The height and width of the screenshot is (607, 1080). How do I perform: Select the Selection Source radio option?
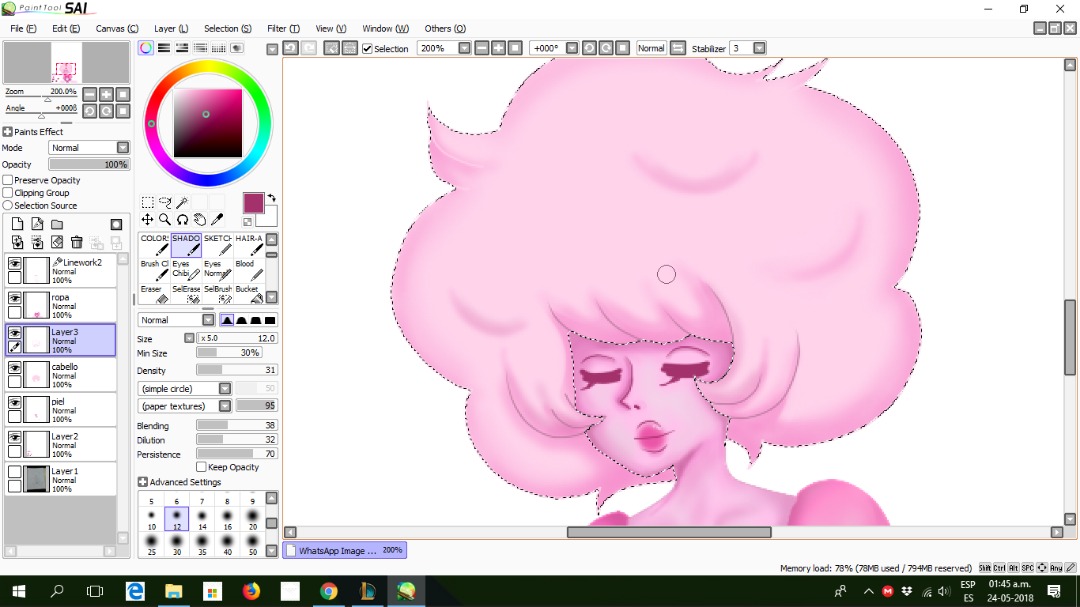pyautogui.click(x=8, y=205)
